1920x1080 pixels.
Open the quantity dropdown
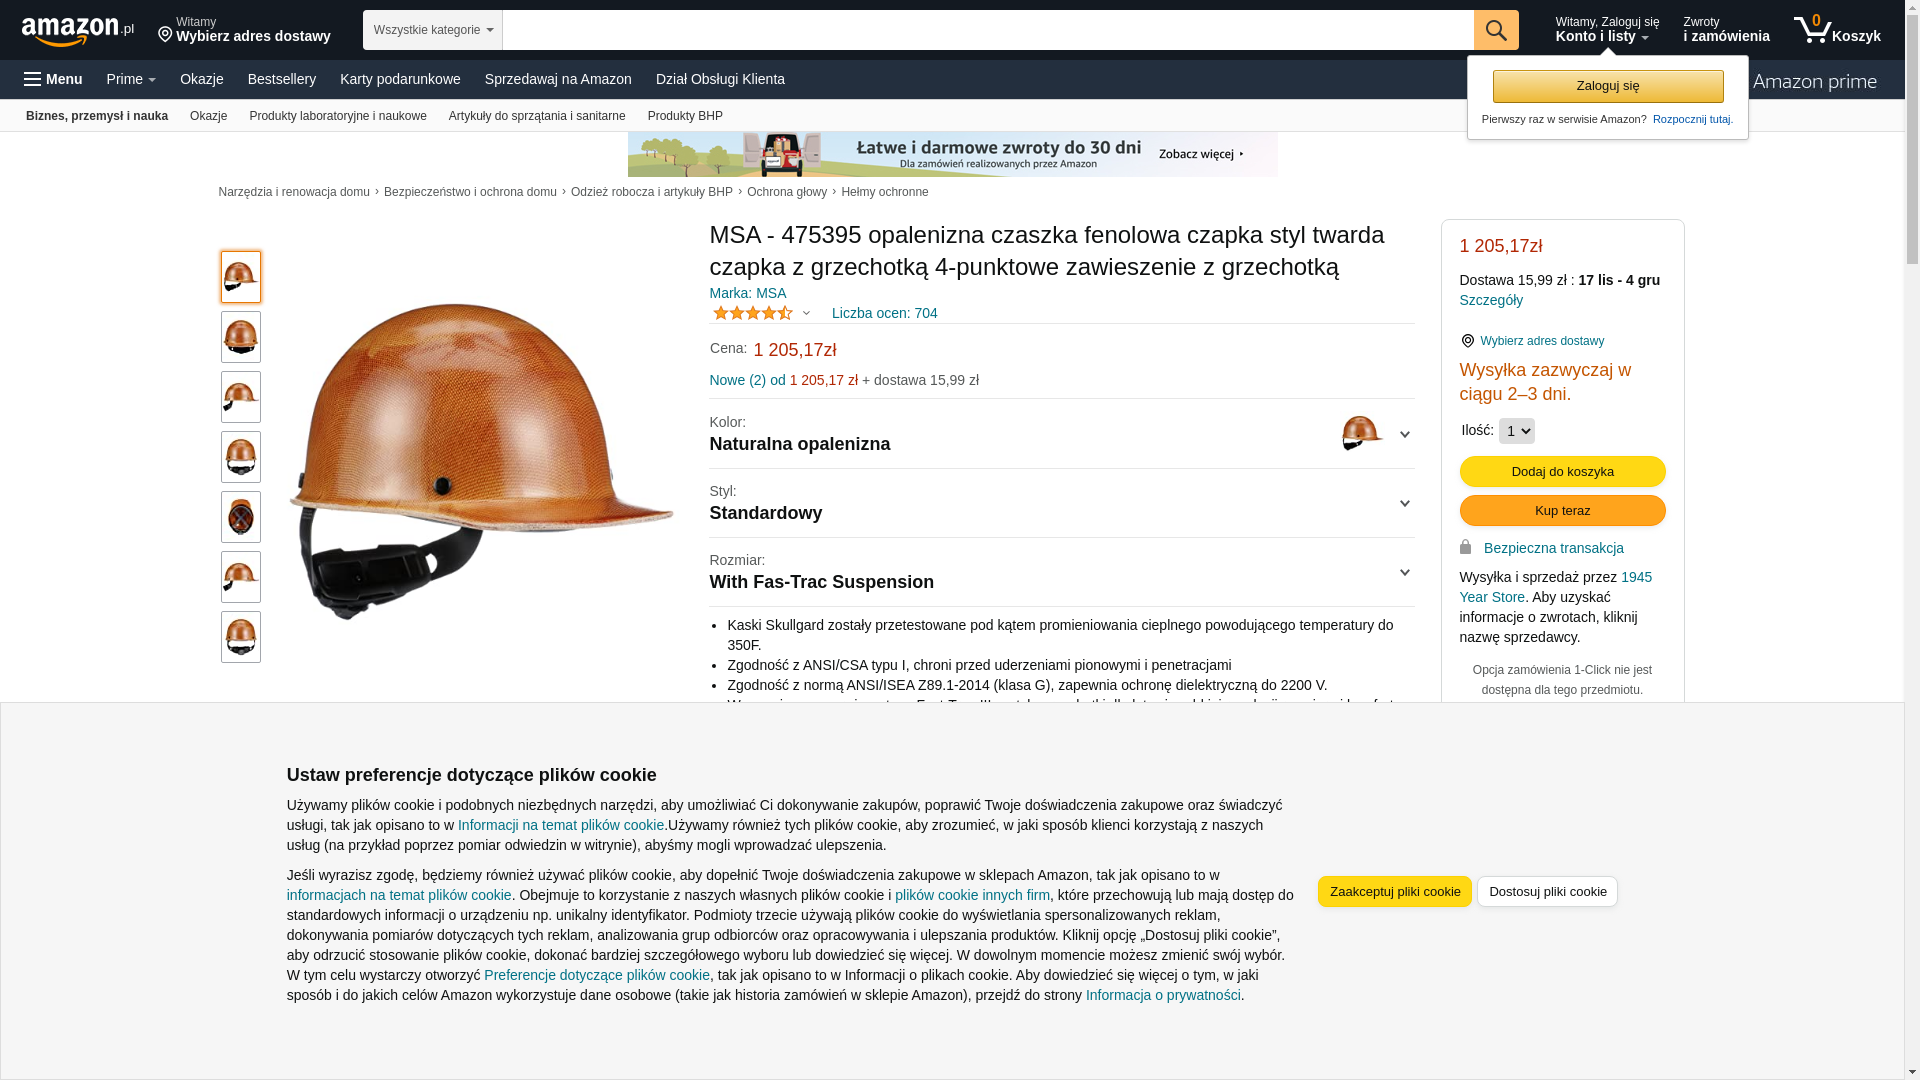click(1517, 431)
